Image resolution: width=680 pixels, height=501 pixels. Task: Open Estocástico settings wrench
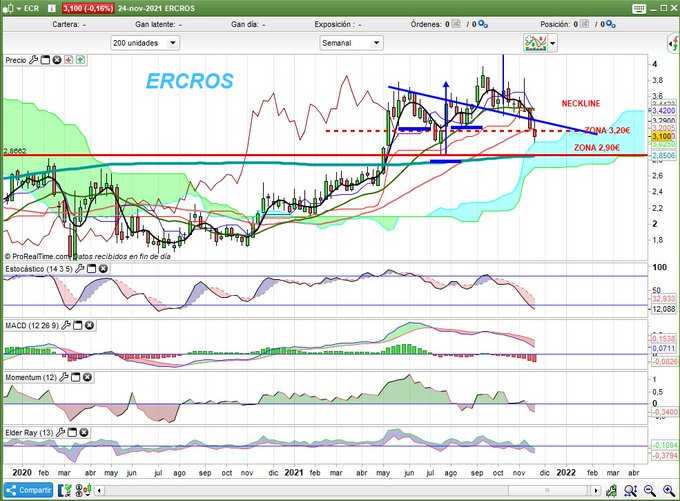coord(79,269)
